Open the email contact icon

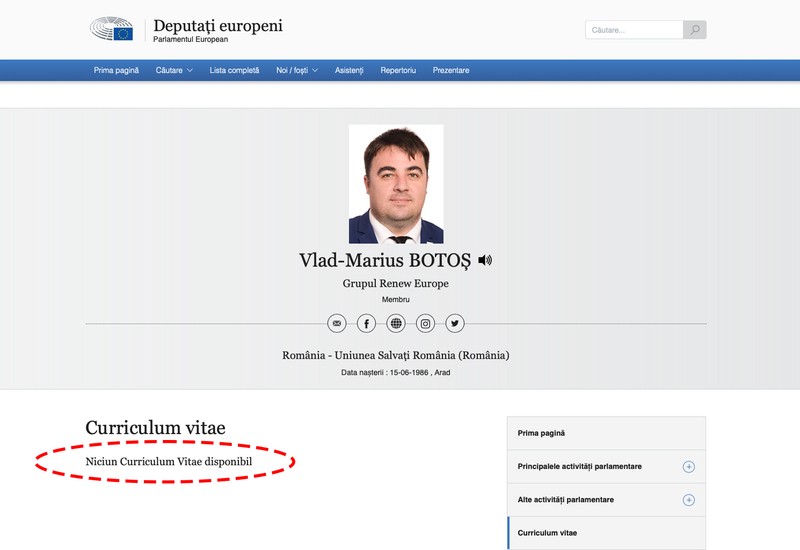pos(337,323)
